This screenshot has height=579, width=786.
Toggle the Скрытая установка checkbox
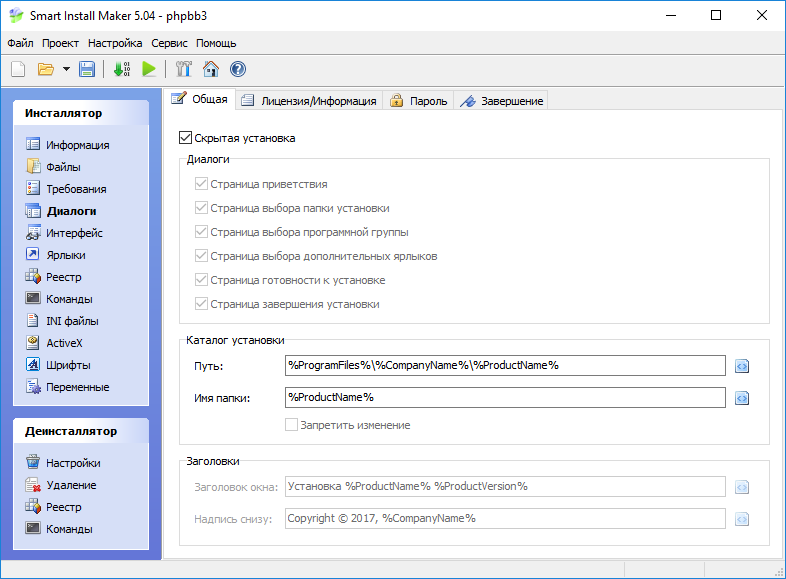[185, 138]
